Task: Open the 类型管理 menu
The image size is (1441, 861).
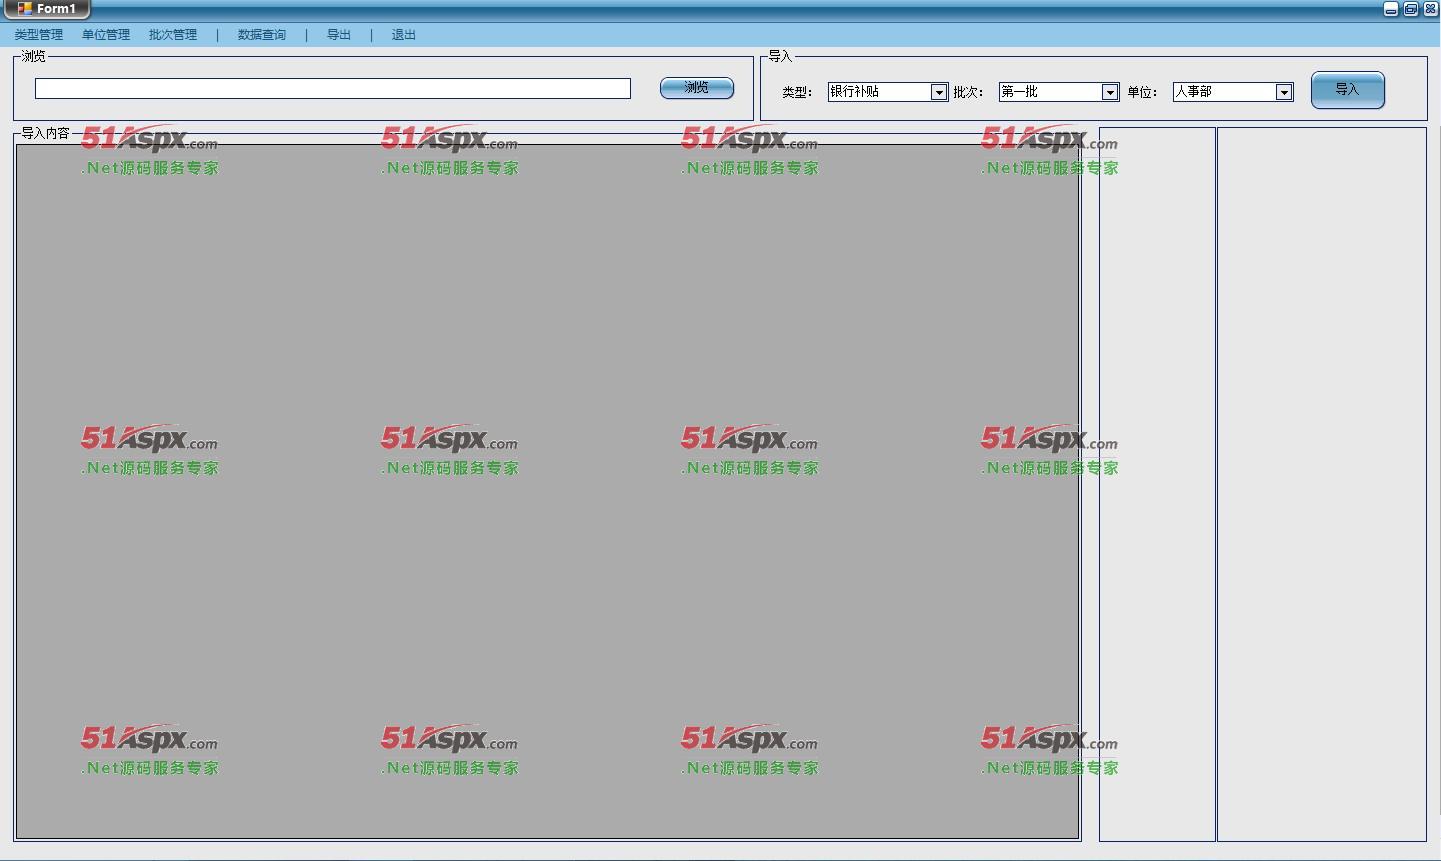Action: pos(38,35)
